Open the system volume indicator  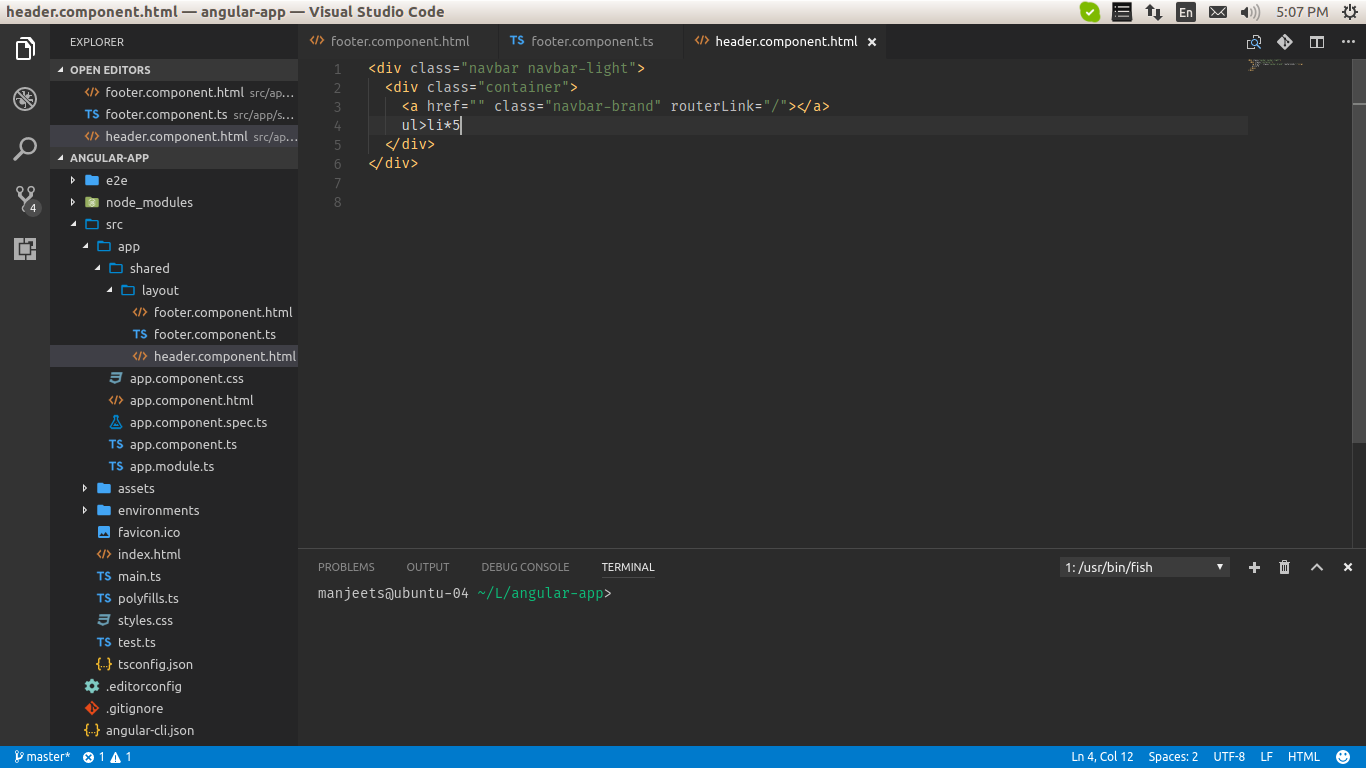point(1250,12)
